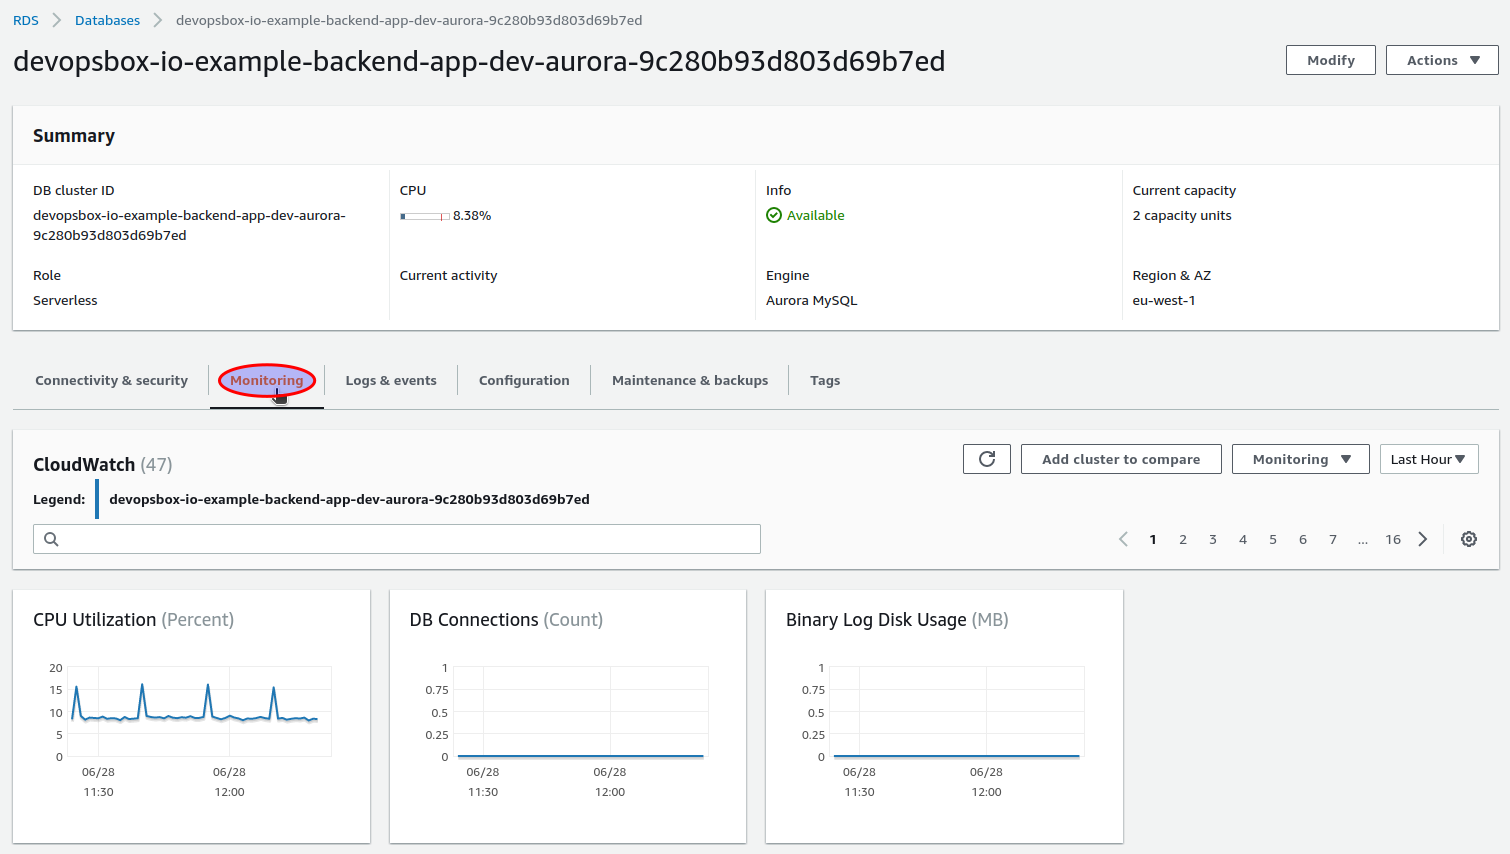Advance to next metrics page with right chevron
The image size is (1510, 854).
click(1422, 539)
